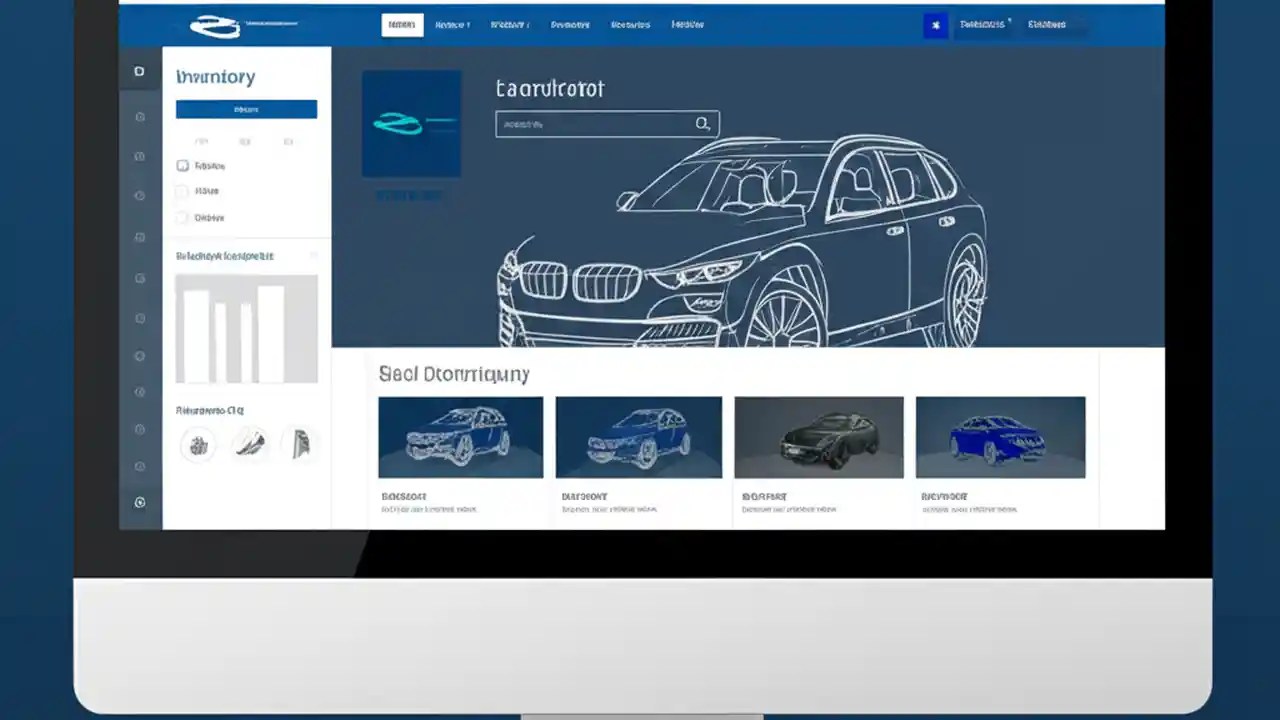1280x720 pixels.
Task: Open the account dropdown near the top right
Action: [x=983, y=24]
